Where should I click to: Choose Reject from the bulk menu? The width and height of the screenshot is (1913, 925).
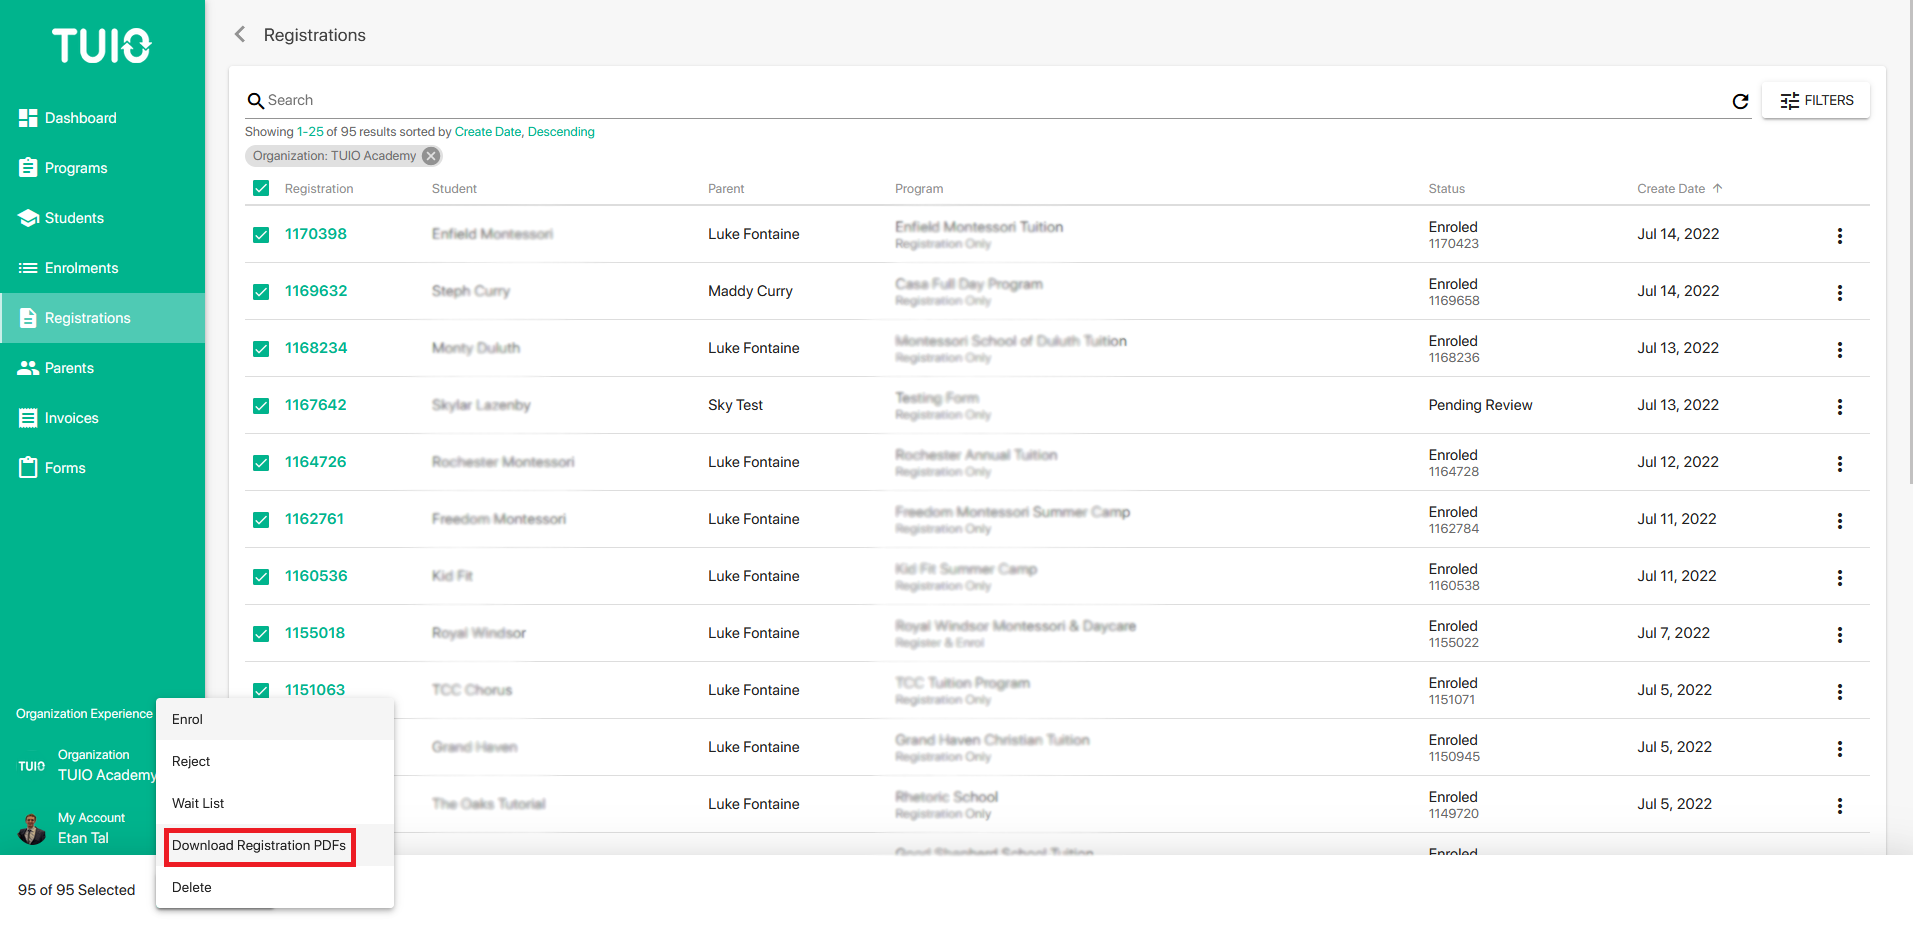click(x=275, y=761)
